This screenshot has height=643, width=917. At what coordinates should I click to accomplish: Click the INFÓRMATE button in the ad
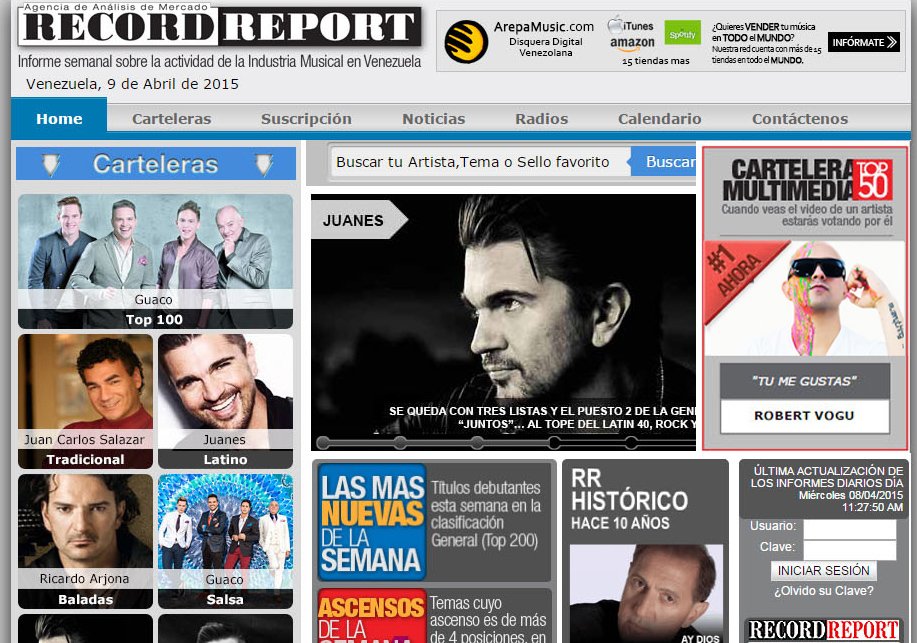(x=864, y=42)
